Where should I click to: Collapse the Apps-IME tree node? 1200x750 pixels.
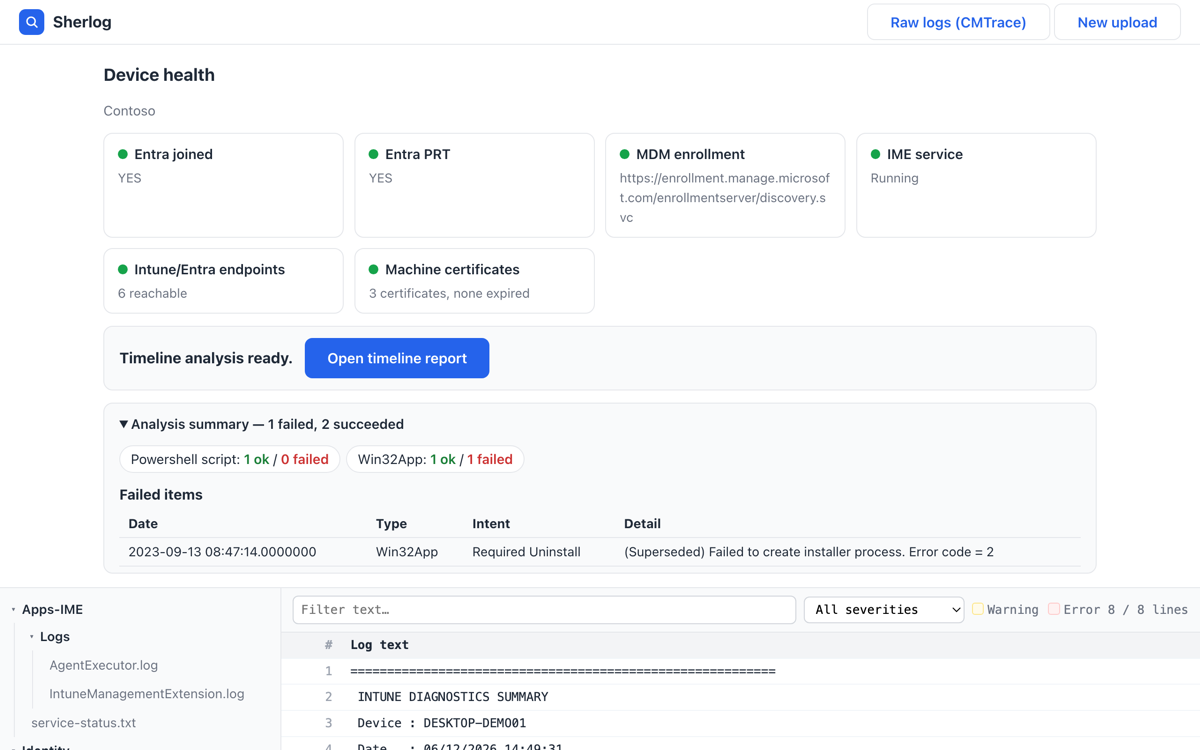coord(13,609)
